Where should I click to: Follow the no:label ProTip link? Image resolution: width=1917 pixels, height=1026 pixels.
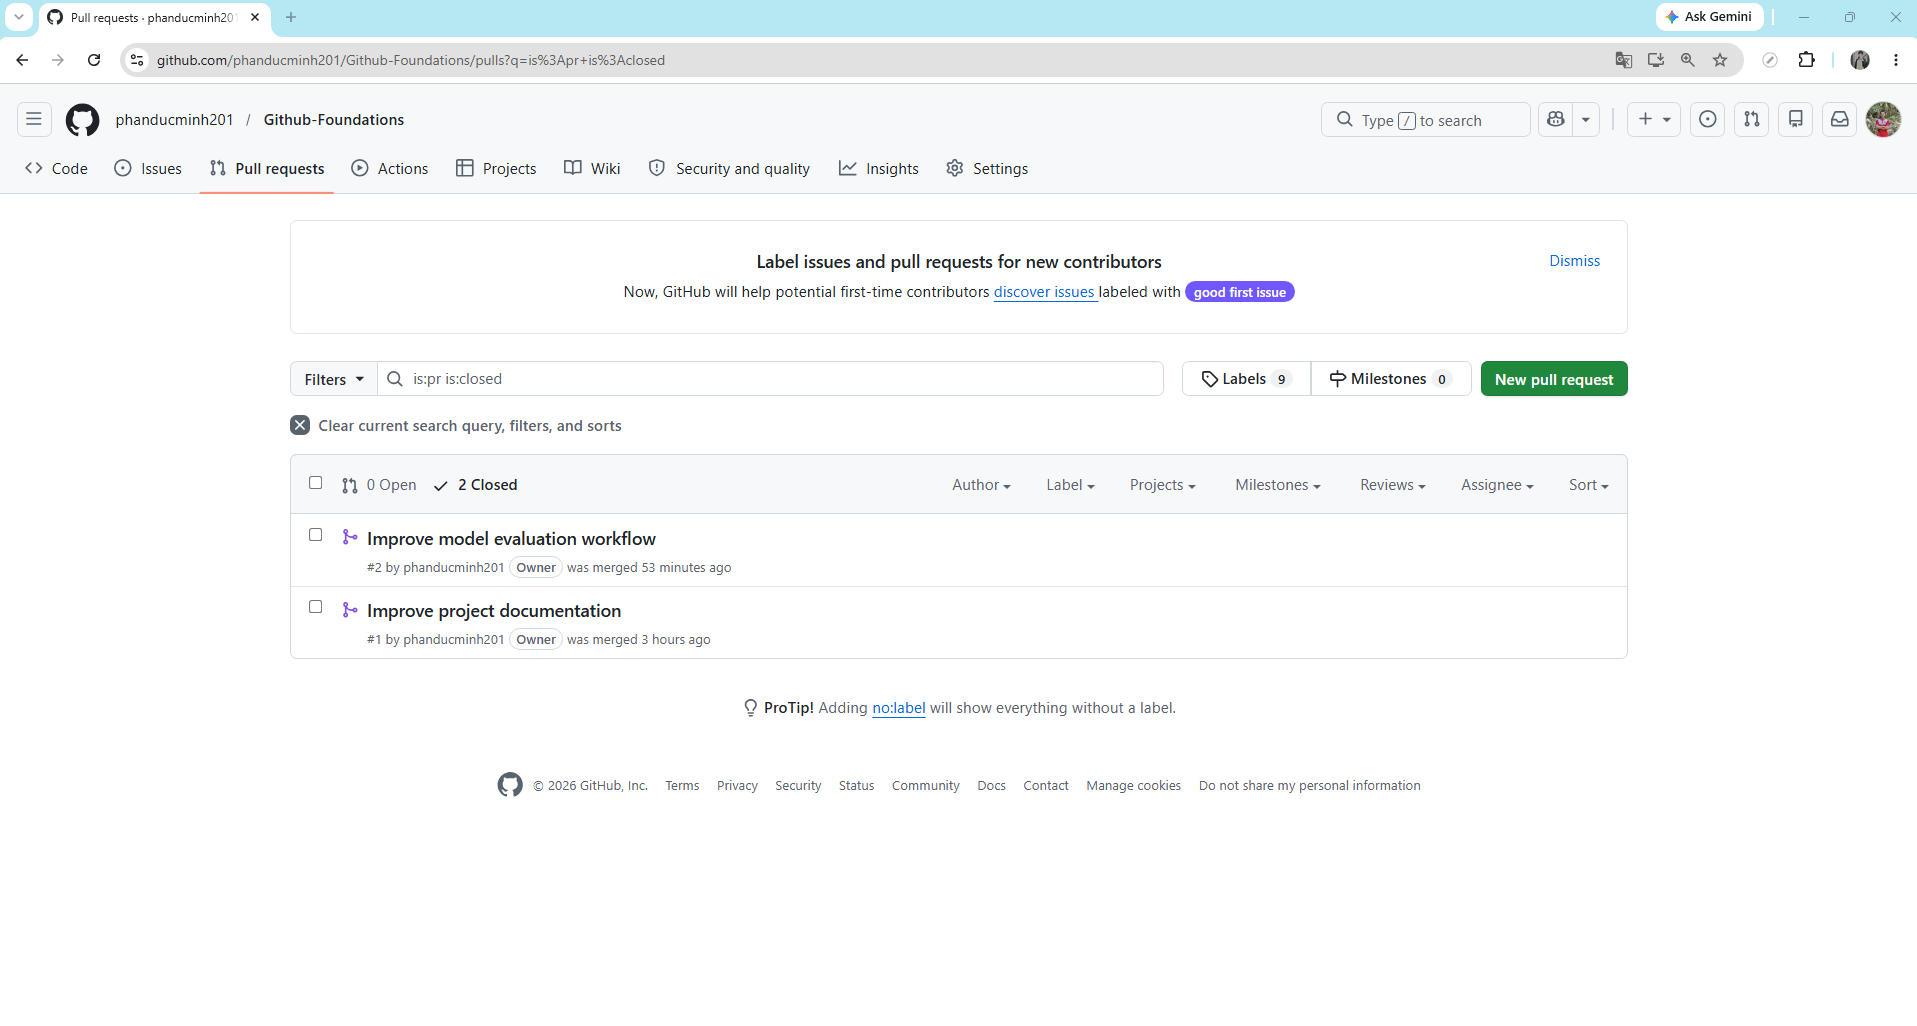(x=899, y=708)
